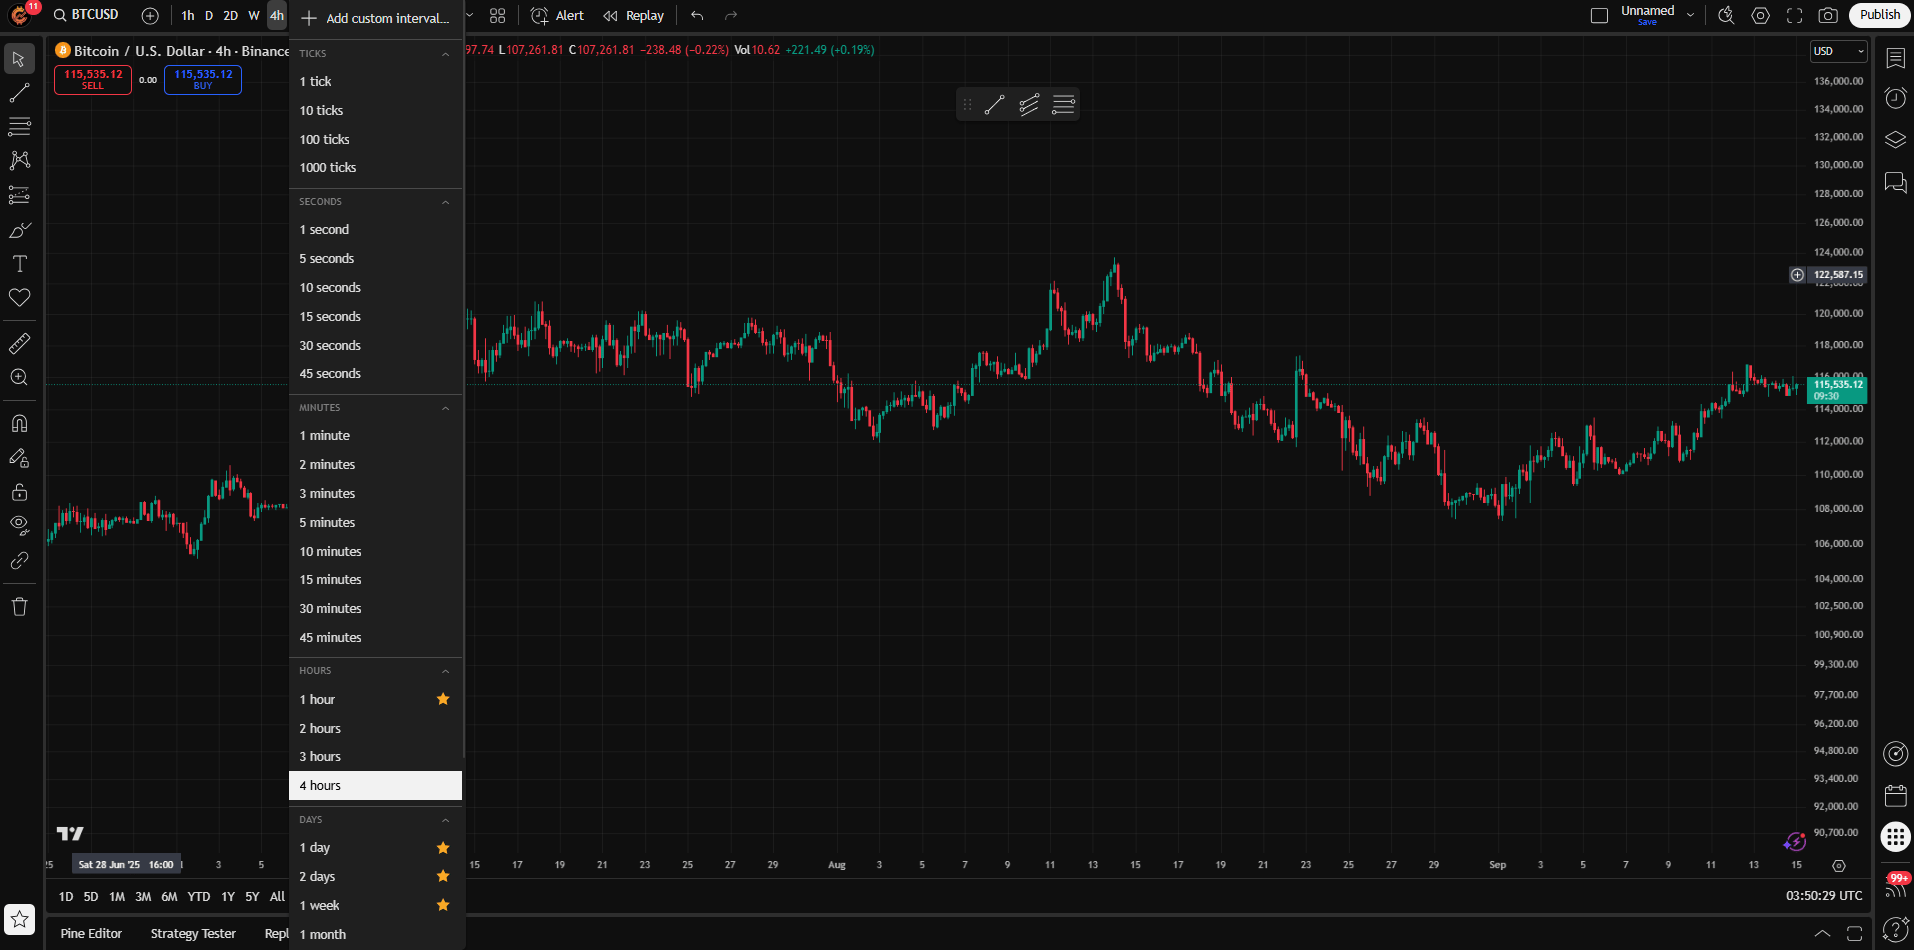
Task: Toggle magnet mode for drawings
Action: tap(19, 424)
